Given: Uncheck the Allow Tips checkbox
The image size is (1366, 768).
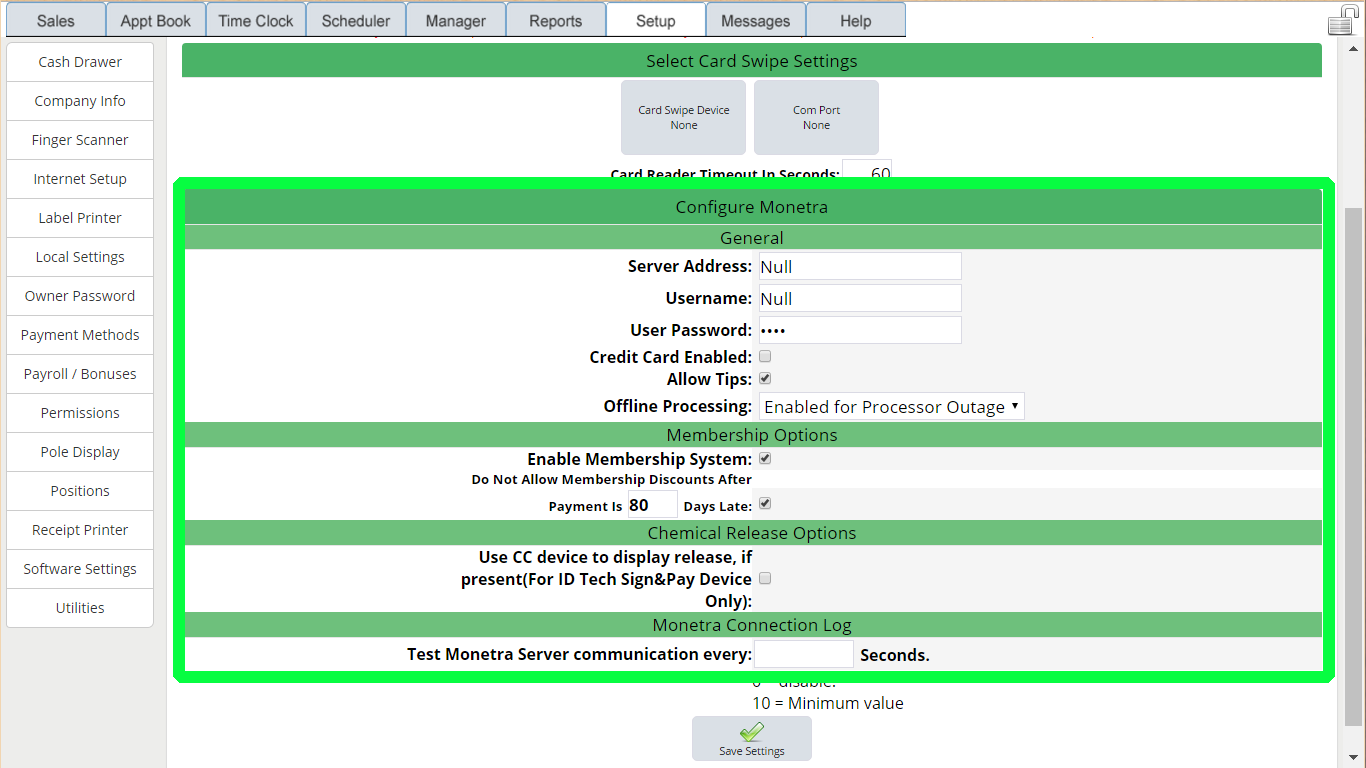Looking at the screenshot, I should (765, 379).
